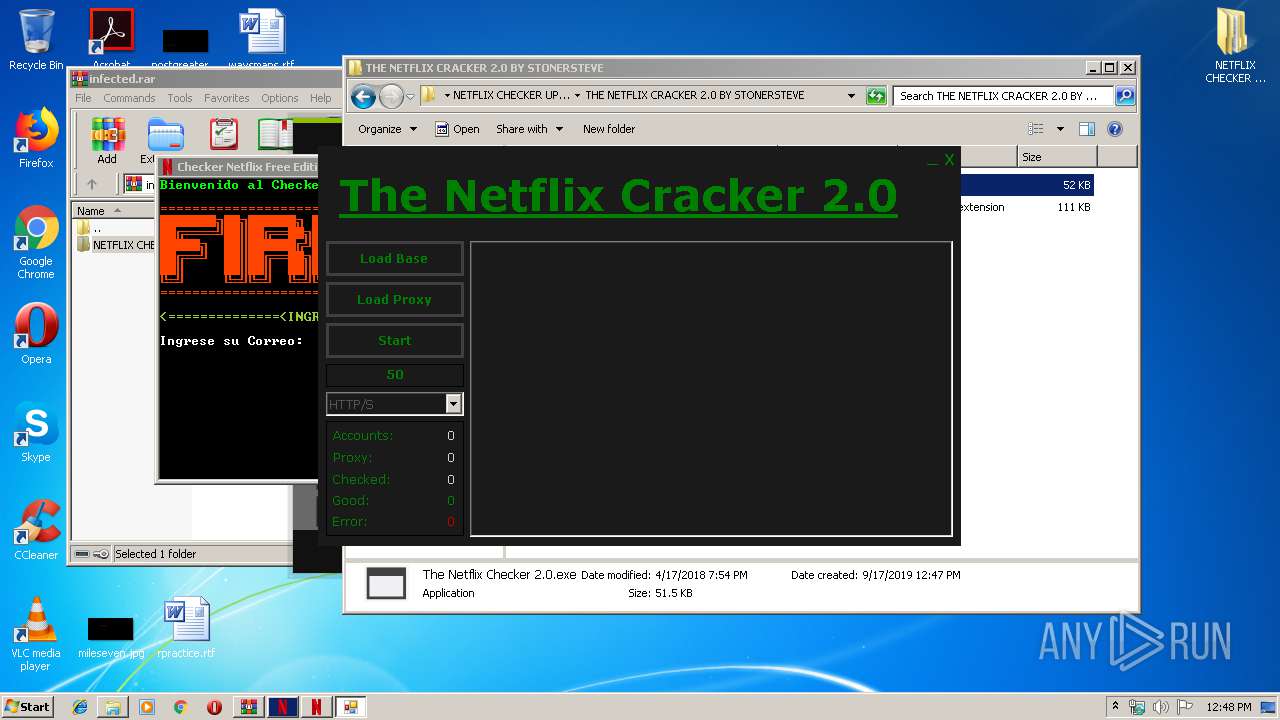Start the Netflix Cracker check

pos(395,340)
